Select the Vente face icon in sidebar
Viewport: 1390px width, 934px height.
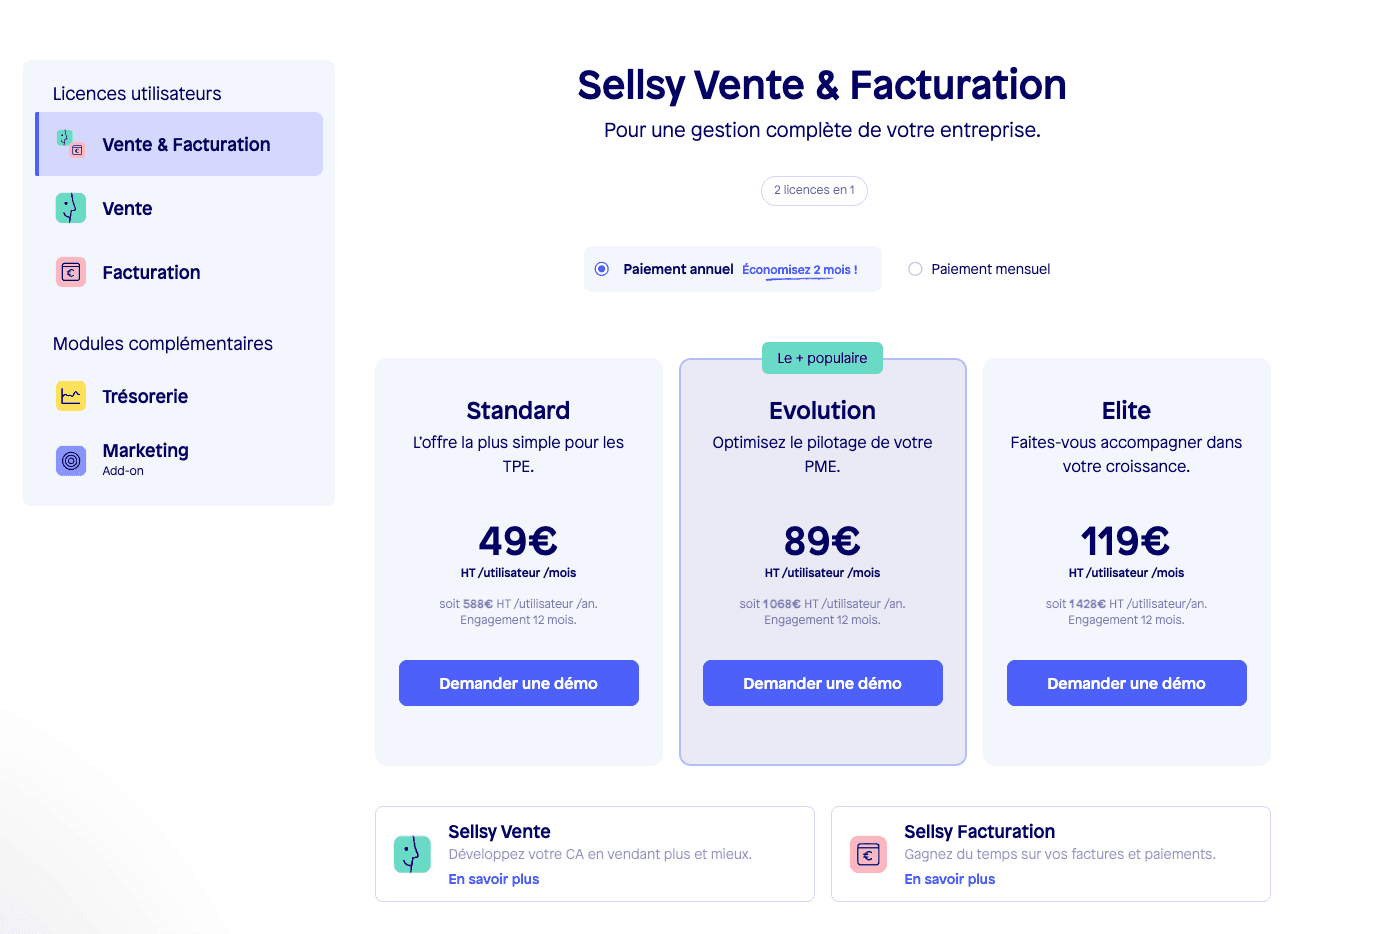pyautogui.click(x=70, y=208)
